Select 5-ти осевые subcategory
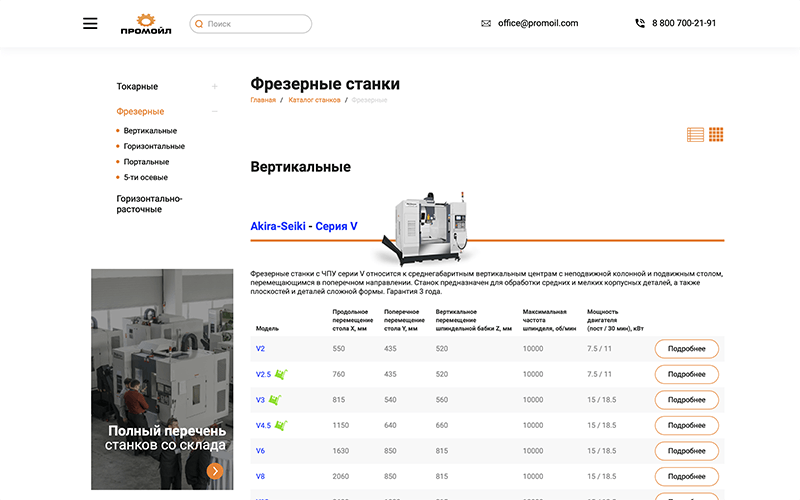This screenshot has height=500, width=800. click(145, 178)
